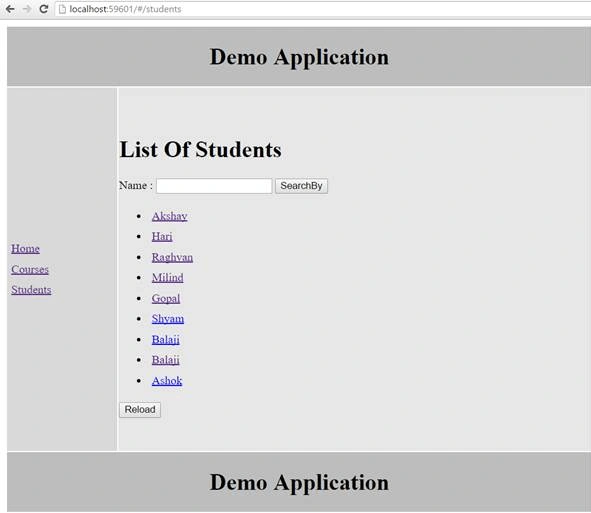Open student Akshay's details
This screenshot has width=591, height=513.
coord(170,216)
